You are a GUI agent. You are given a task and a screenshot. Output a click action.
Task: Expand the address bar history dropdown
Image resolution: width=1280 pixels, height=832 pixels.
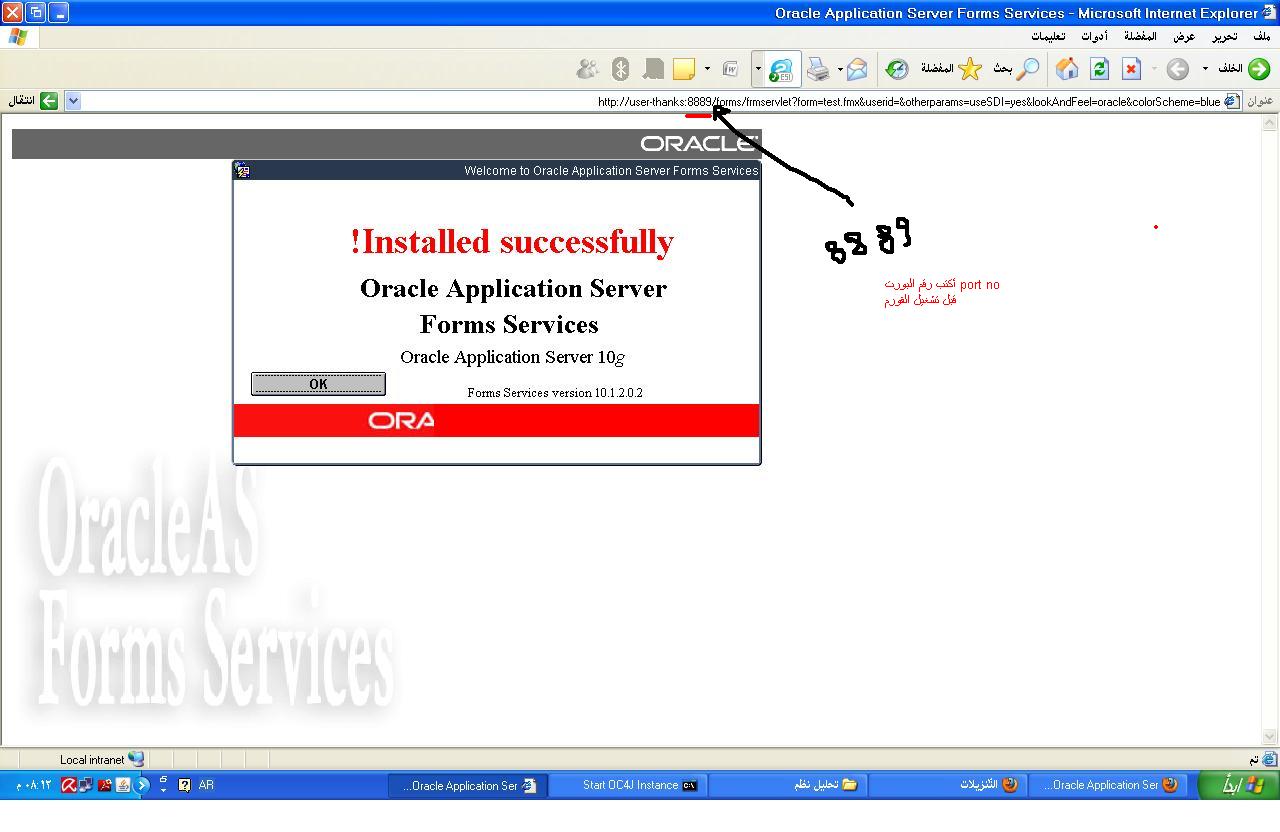[73, 101]
